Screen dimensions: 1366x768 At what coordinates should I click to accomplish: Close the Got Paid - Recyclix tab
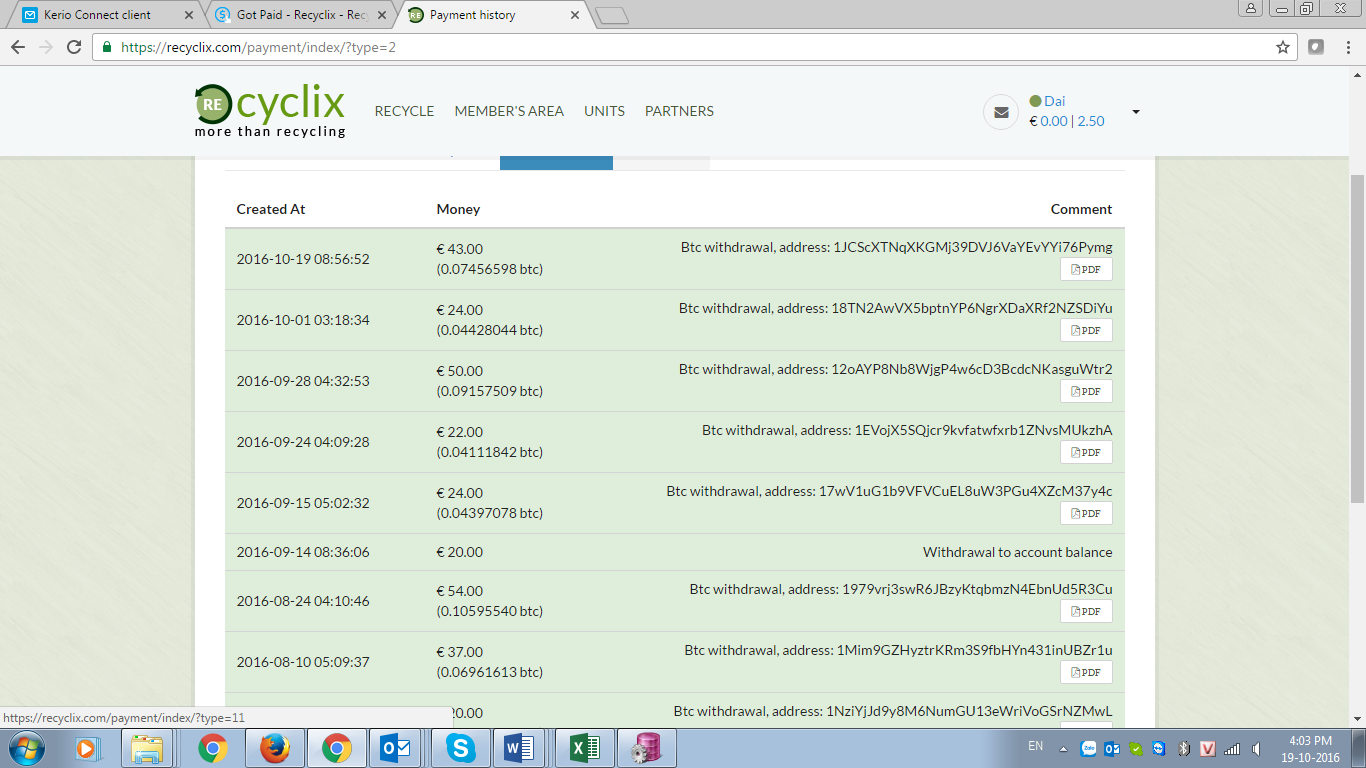click(382, 15)
